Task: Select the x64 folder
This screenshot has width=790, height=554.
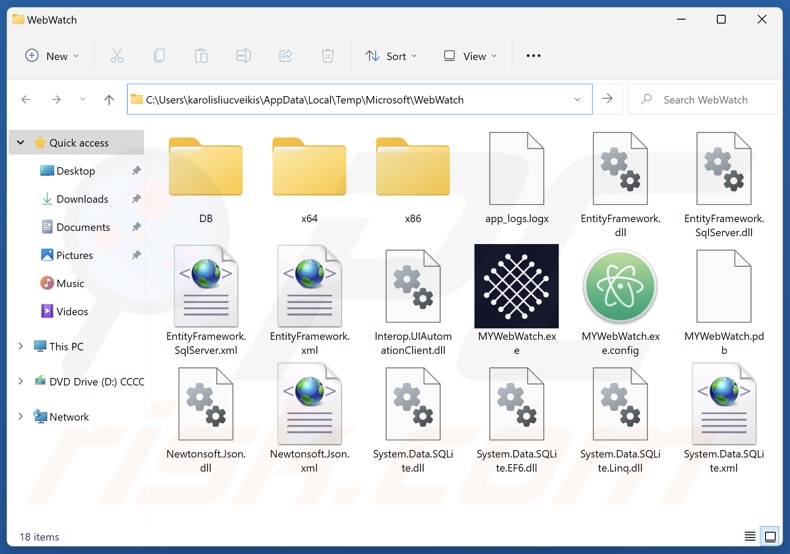Action: (309, 179)
